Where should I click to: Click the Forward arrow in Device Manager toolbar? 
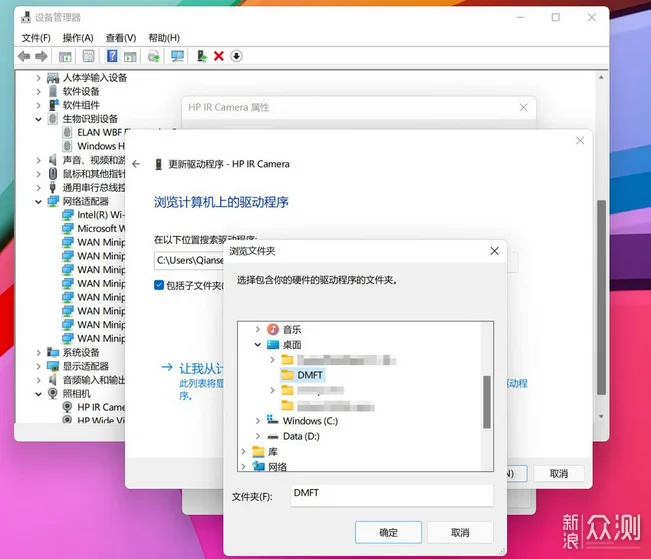[41, 56]
